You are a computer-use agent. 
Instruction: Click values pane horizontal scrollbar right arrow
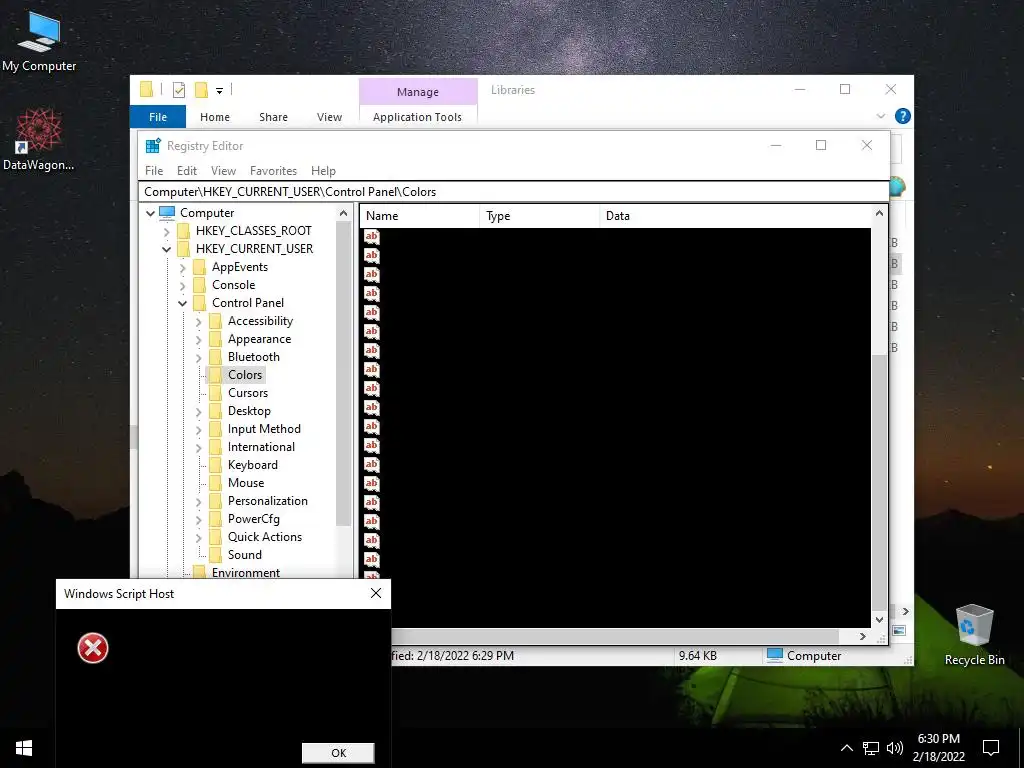[x=863, y=636]
